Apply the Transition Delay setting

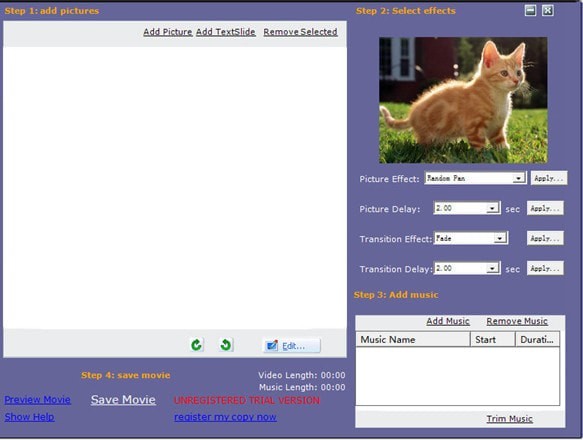click(545, 268)
